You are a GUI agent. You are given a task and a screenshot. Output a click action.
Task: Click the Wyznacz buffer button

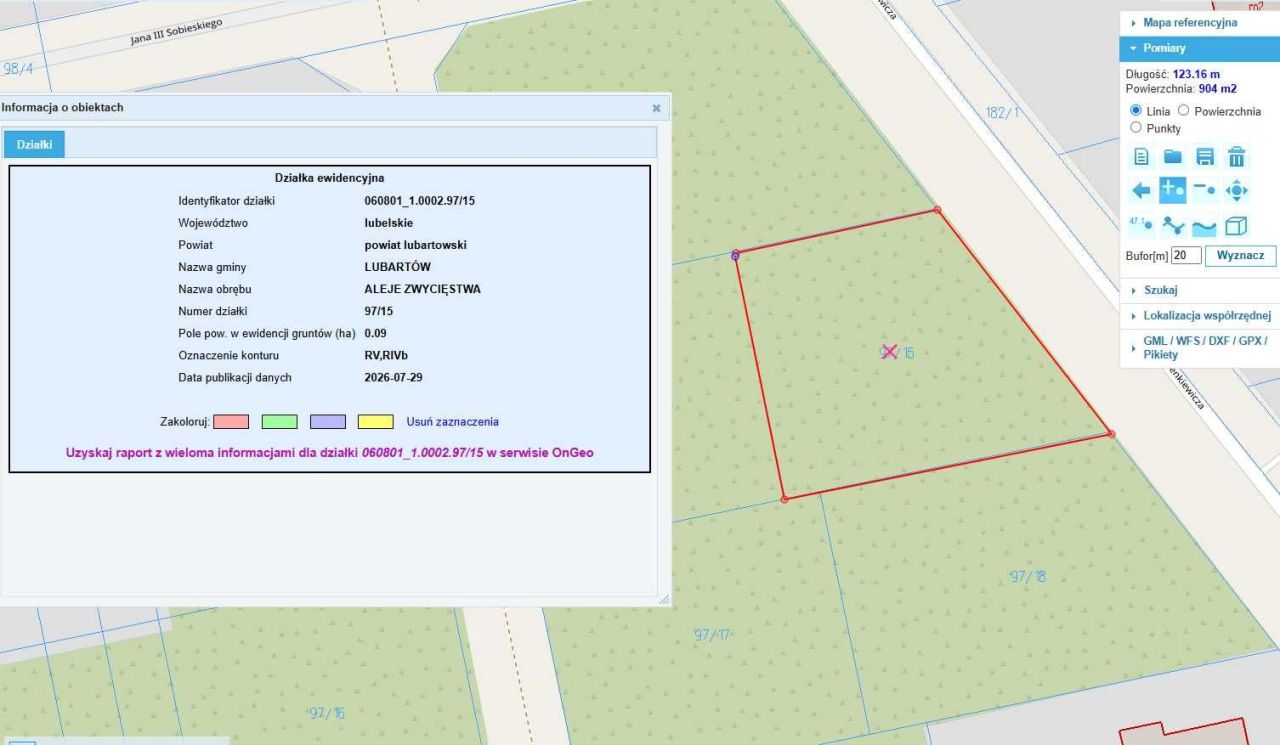click(1240, 255)
